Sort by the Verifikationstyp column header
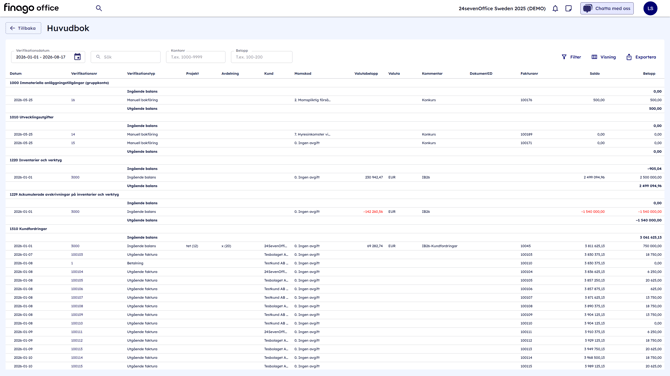Screen dimensions: 670x376 point(141,73)
